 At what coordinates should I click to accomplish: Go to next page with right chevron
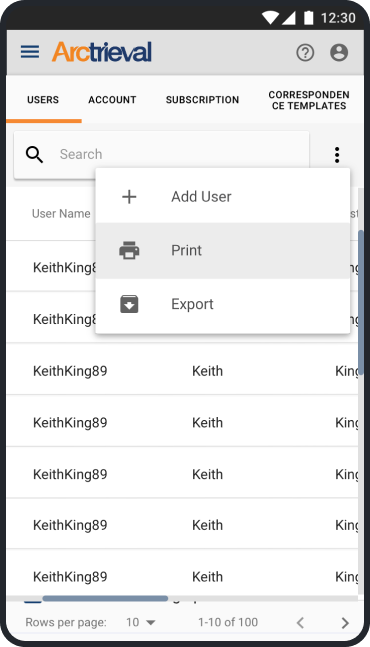pos(345,623)
